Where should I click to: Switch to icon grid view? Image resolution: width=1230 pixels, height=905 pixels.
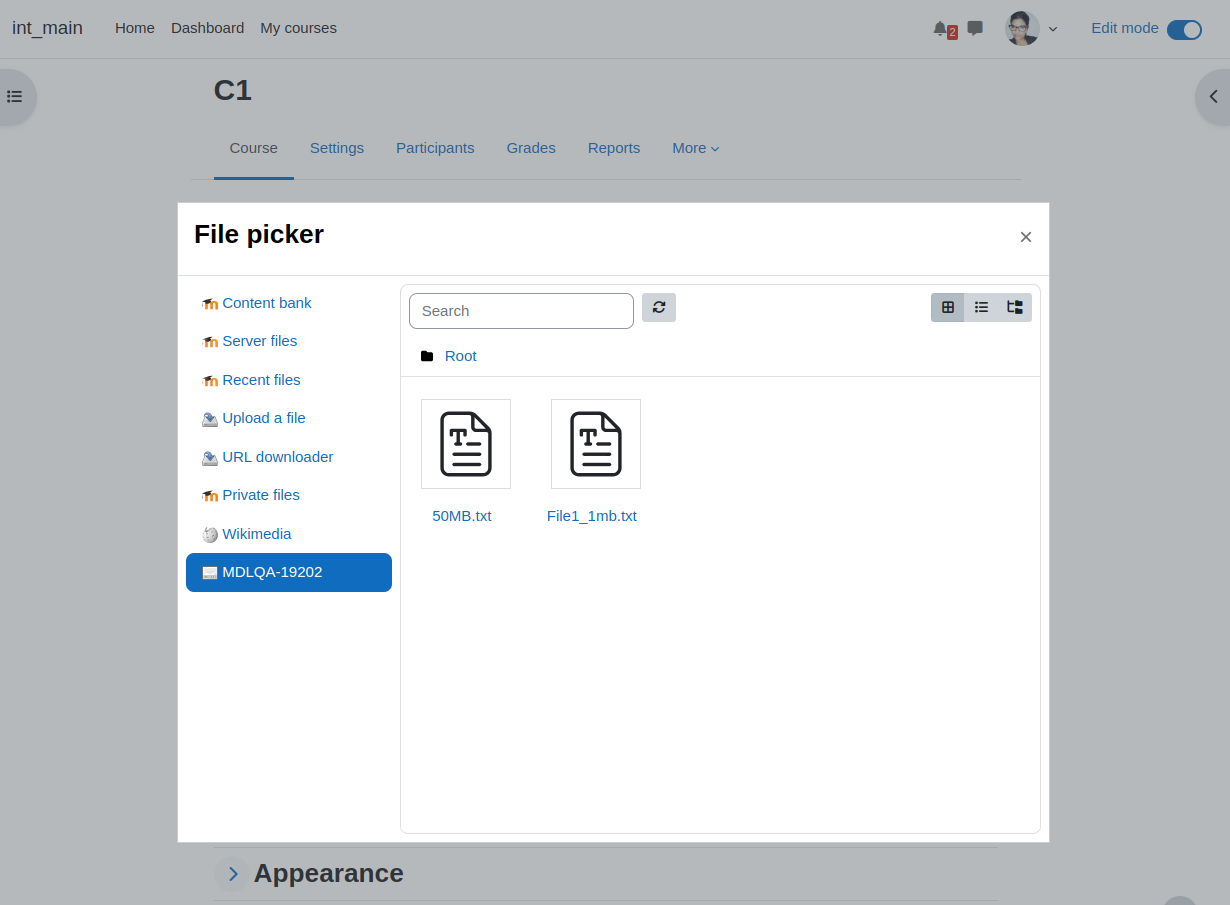pos(948,307)
